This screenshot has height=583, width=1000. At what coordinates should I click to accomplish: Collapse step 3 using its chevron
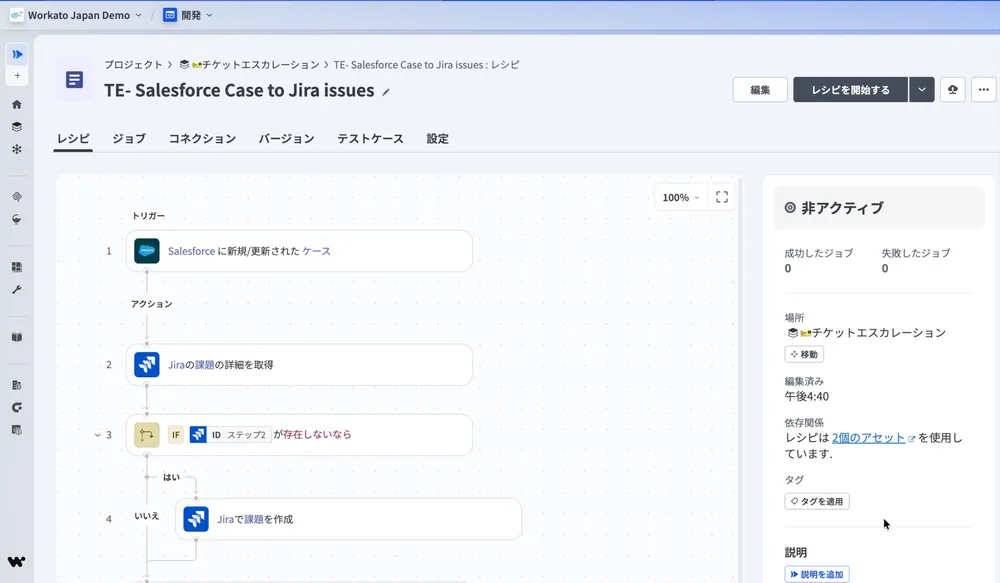click(x=98, y=435)
